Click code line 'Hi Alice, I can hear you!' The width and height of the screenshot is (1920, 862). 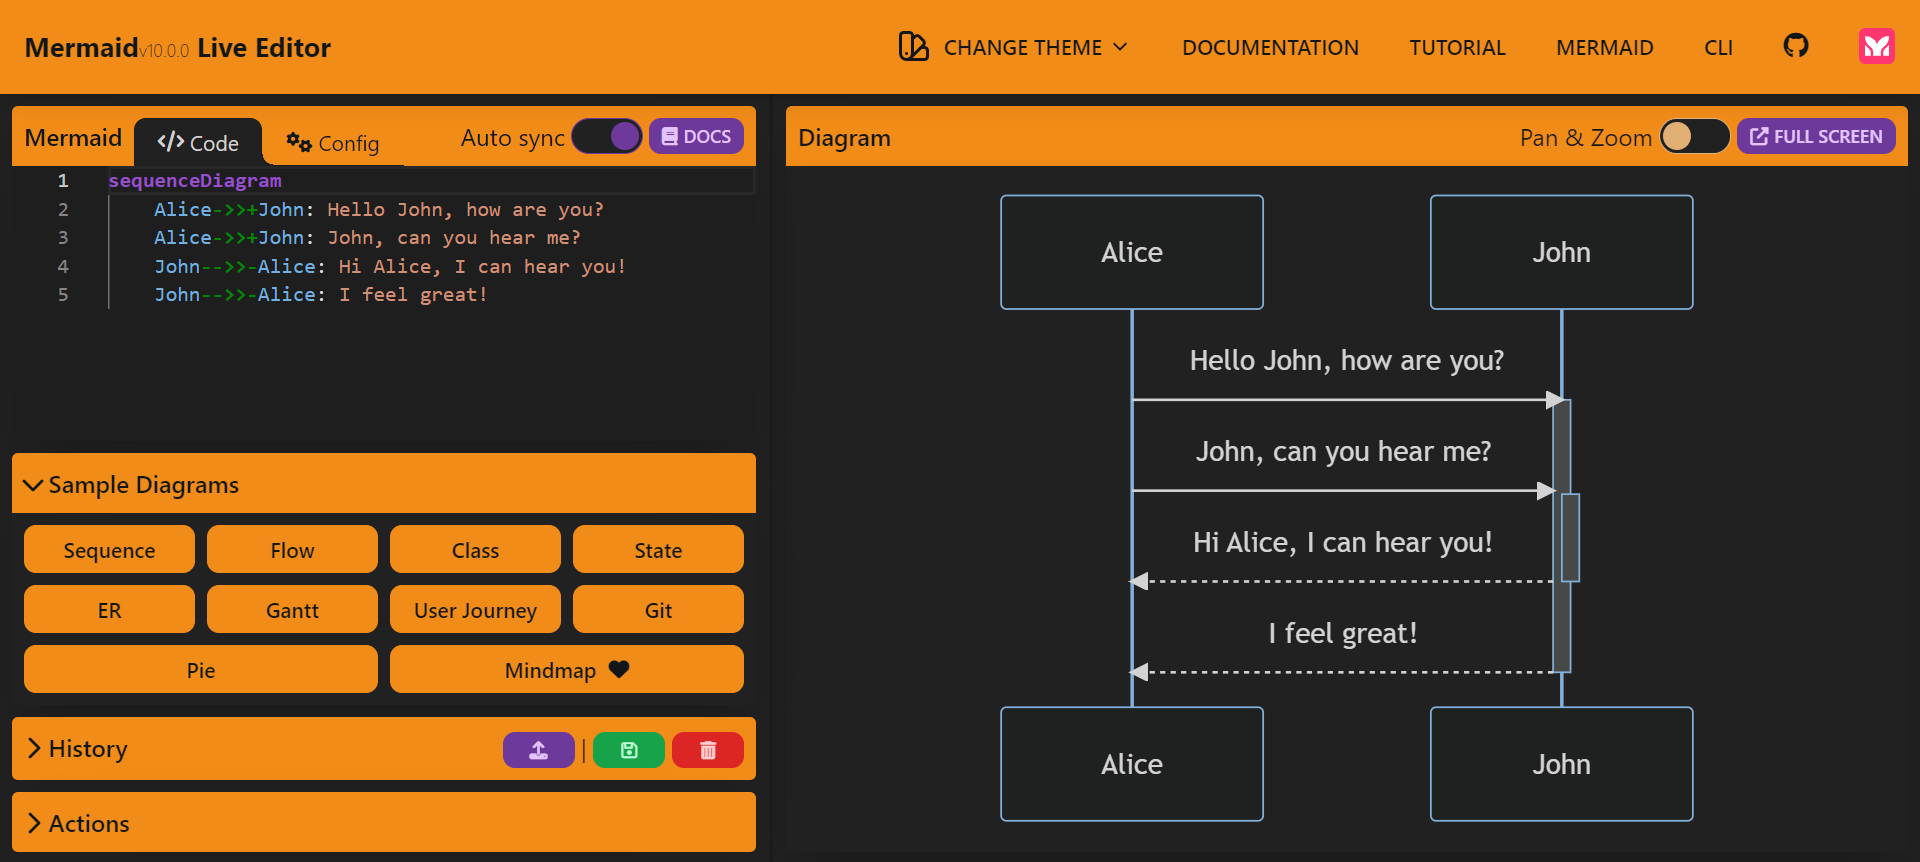pos(390,266)
